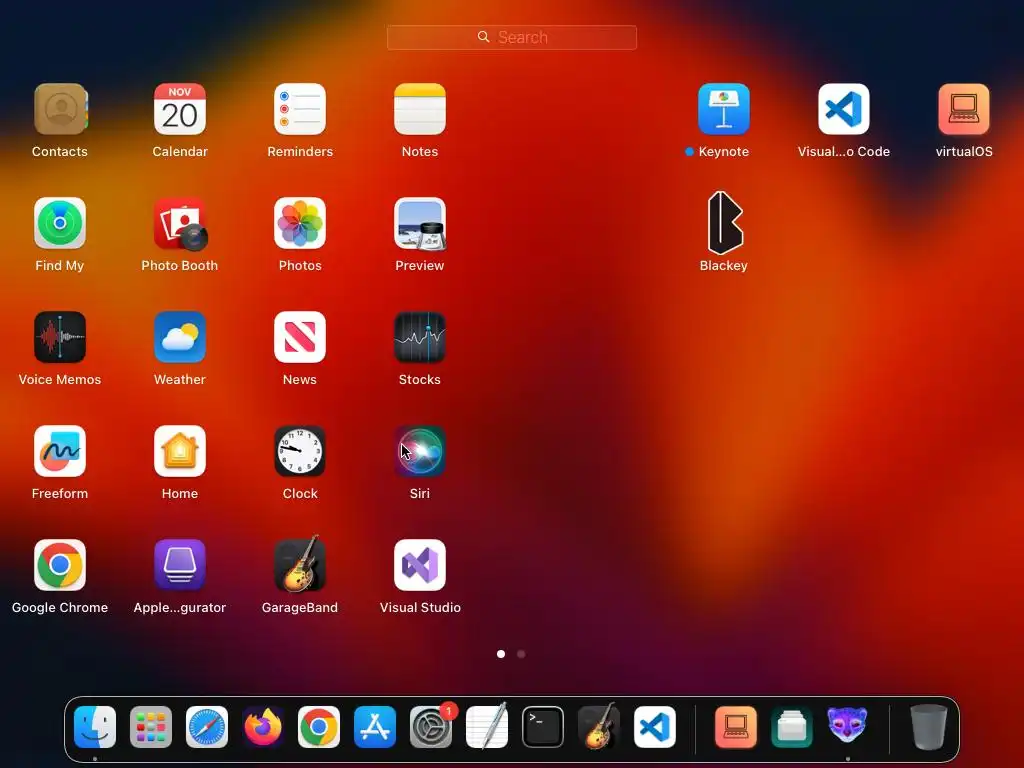The width and height of the screenshot is (1024, 768).
Task: Open Google Chrome from Launchpad grid
Action: [x=60, y=565]
